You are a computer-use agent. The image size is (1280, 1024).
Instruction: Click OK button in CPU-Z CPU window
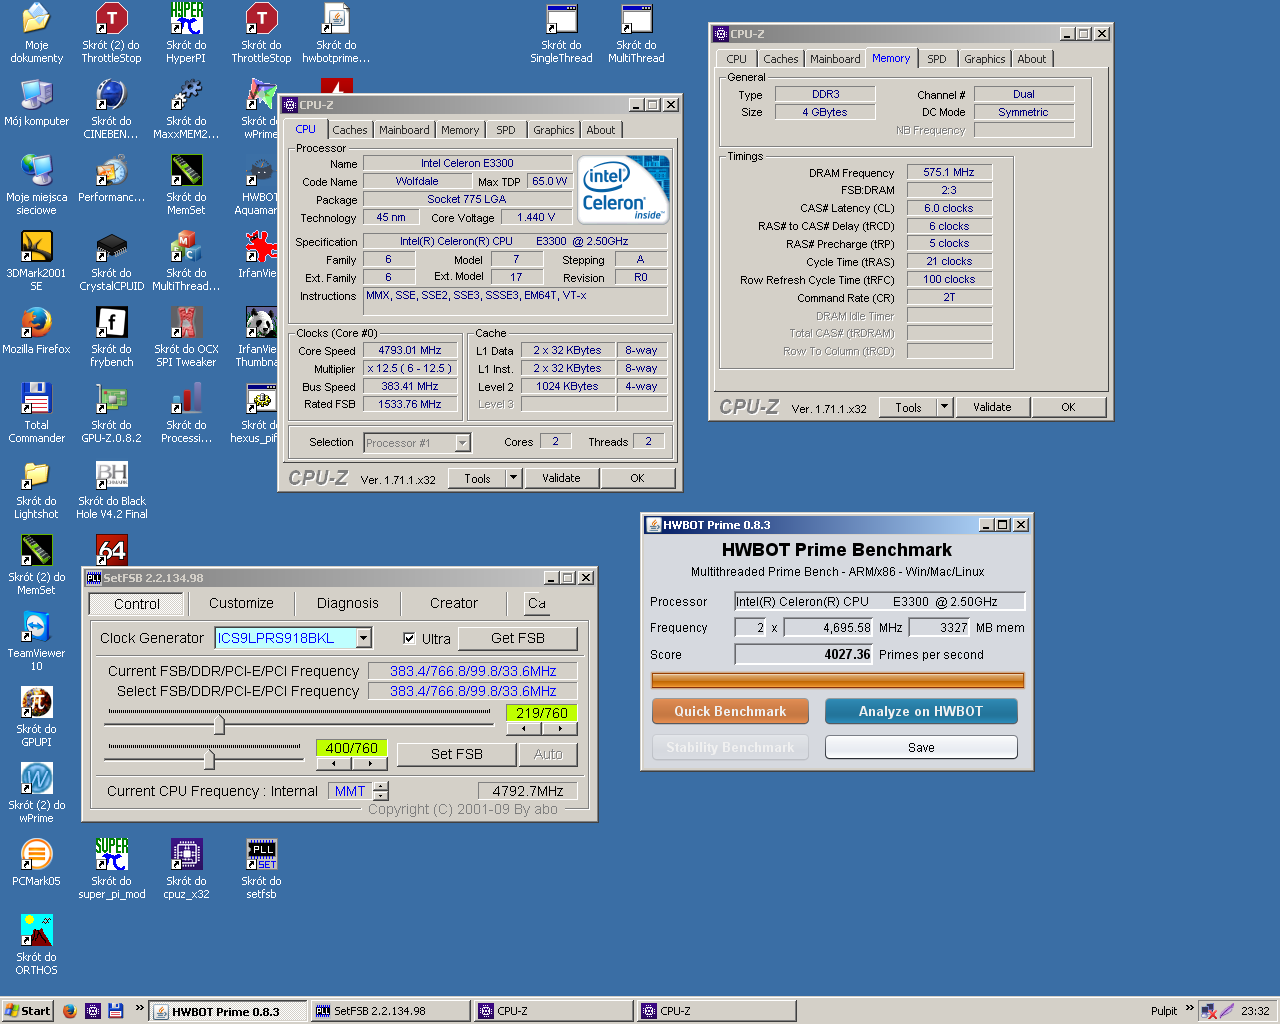637,478
